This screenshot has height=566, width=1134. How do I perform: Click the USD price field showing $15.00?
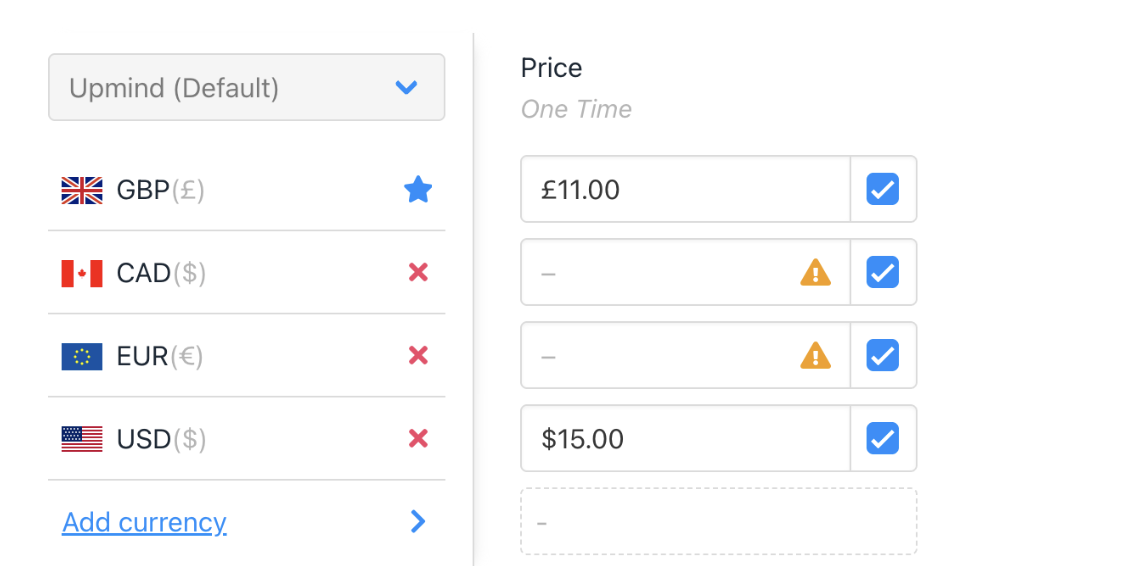coord(685,438)
